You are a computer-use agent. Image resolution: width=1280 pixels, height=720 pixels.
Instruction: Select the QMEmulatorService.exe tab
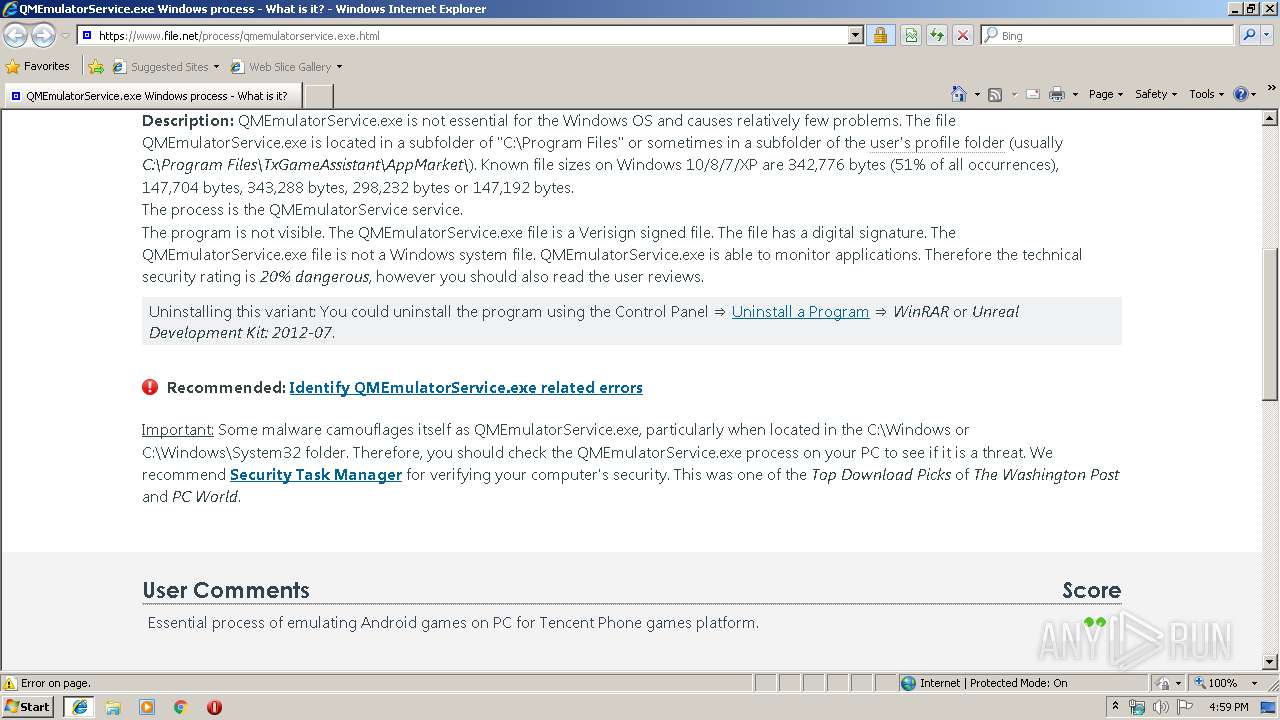click(151, 96)
